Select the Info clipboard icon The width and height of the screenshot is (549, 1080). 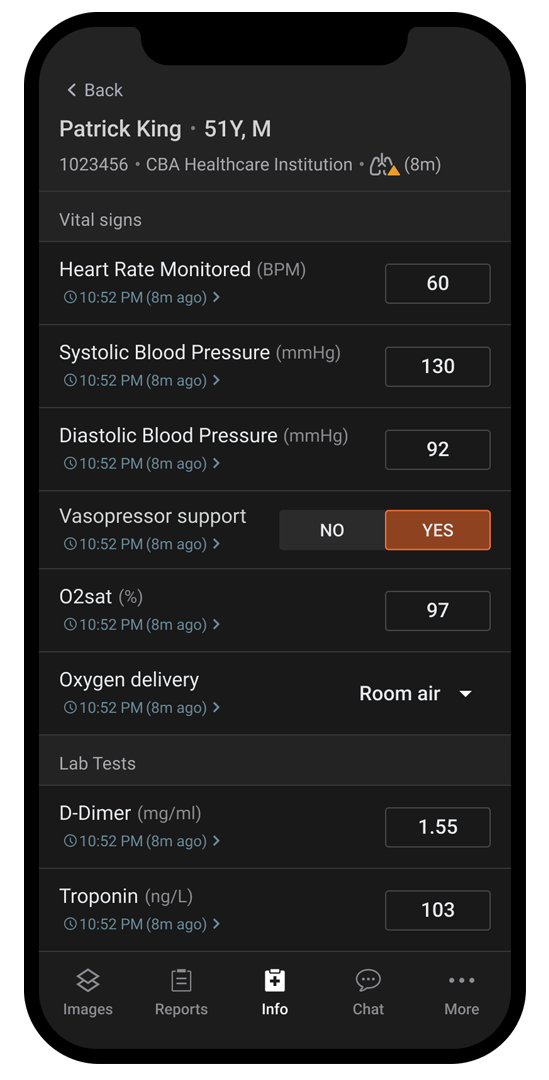(x=274, y=980)
